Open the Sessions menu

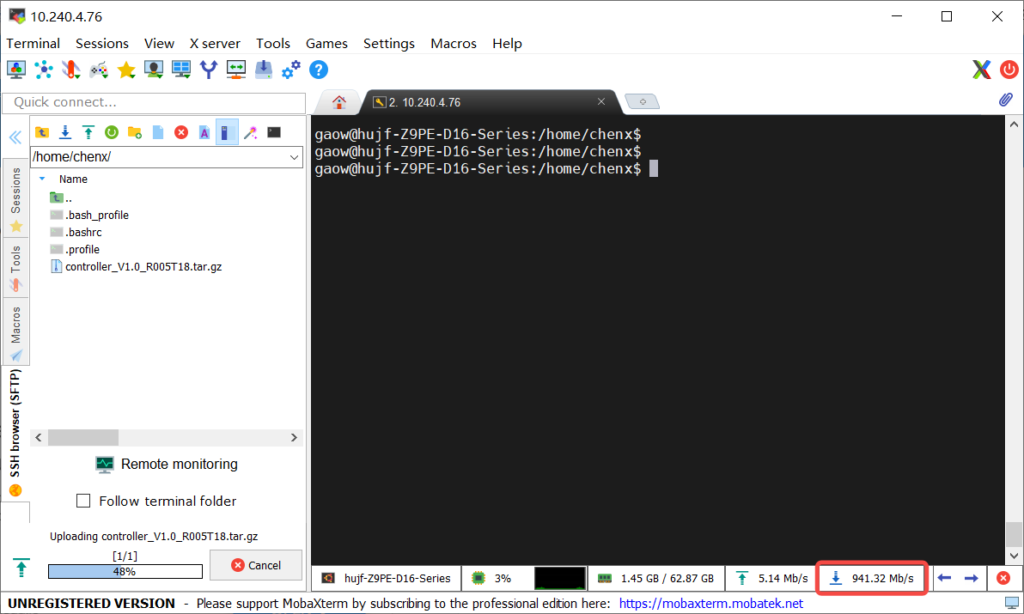coord(102,43)
